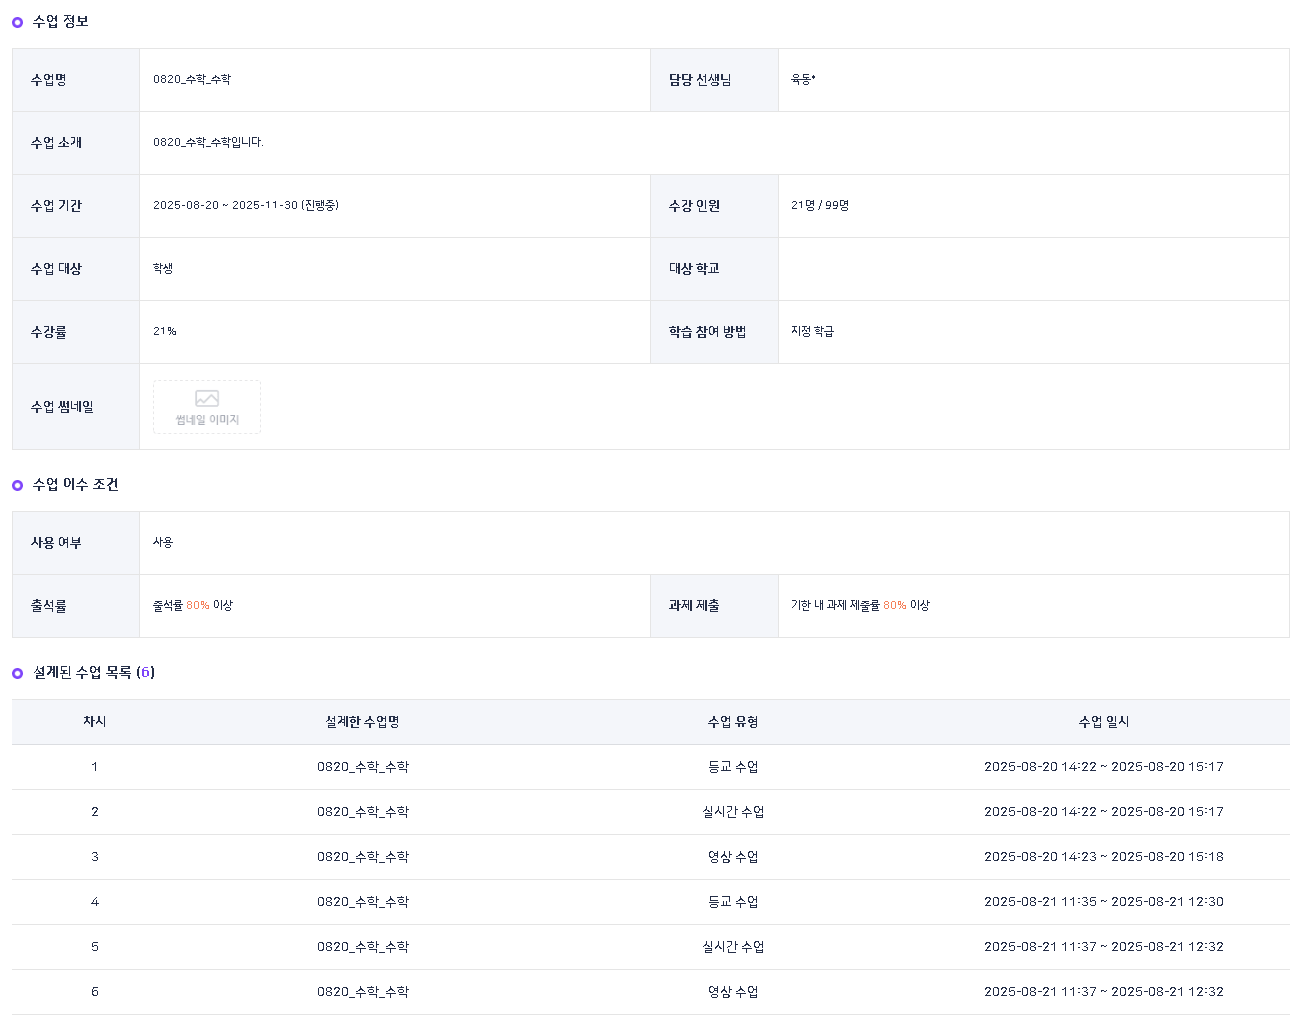Click the class schedule in row 6
The image size is (1297, 1015).
click(1103, 992)
